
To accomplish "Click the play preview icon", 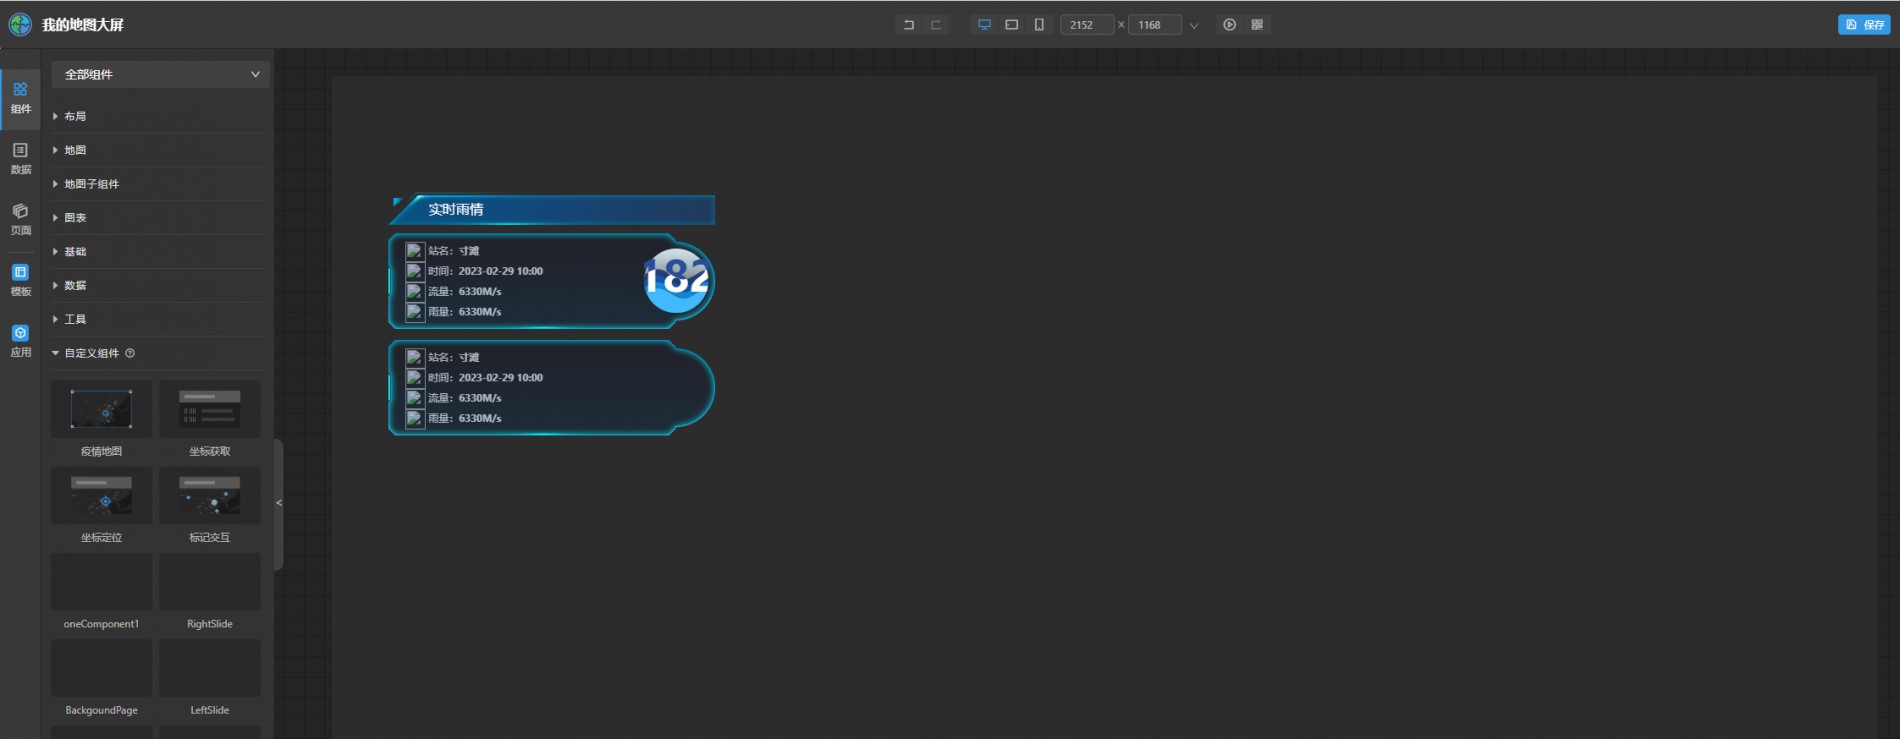I will 1229,25.
